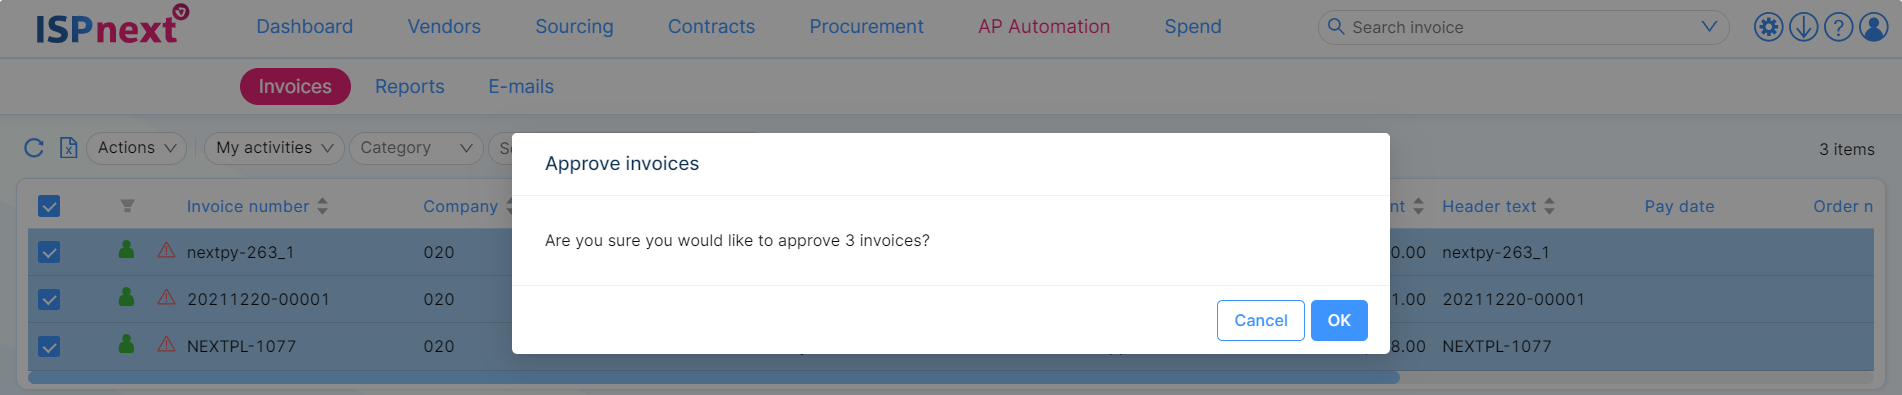Expand the My activities dropdown
This screenshot has width=1902, height=395.
click(x=274, y=148)
